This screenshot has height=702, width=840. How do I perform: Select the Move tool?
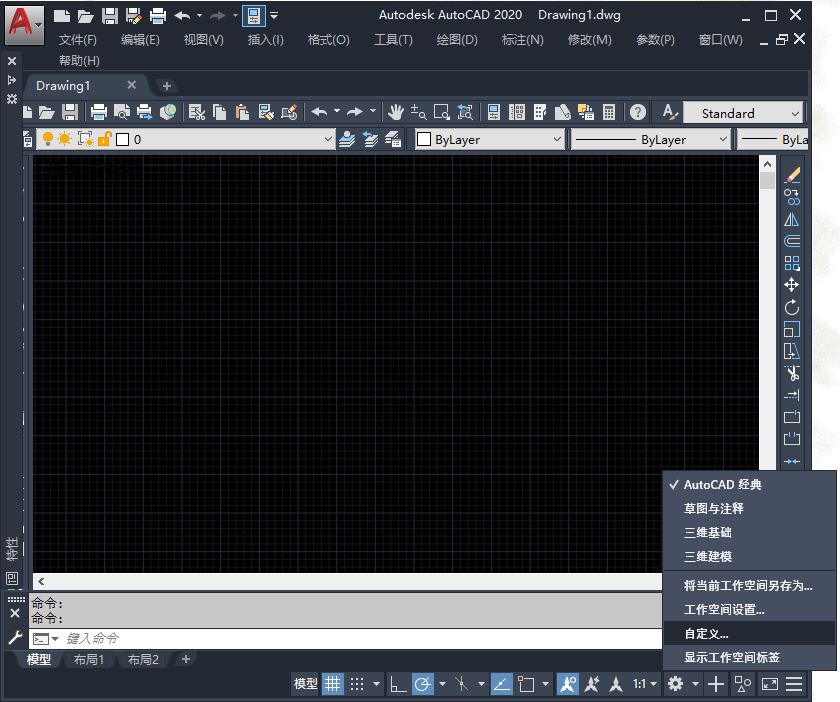coord(791,285)
